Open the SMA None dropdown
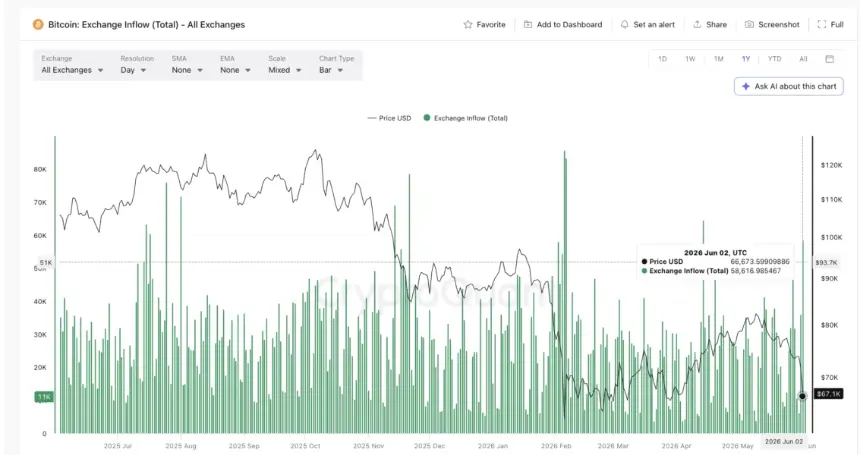 tap(187, 70)
